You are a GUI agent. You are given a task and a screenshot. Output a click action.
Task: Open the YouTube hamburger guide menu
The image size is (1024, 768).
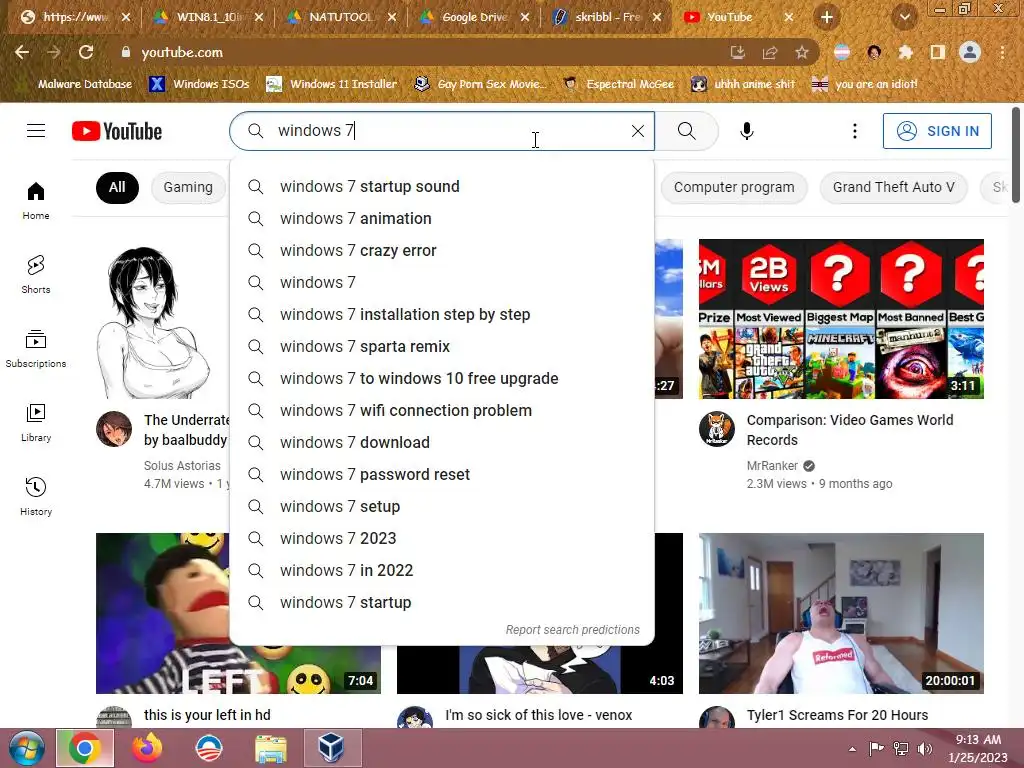[x=36, y=131]
